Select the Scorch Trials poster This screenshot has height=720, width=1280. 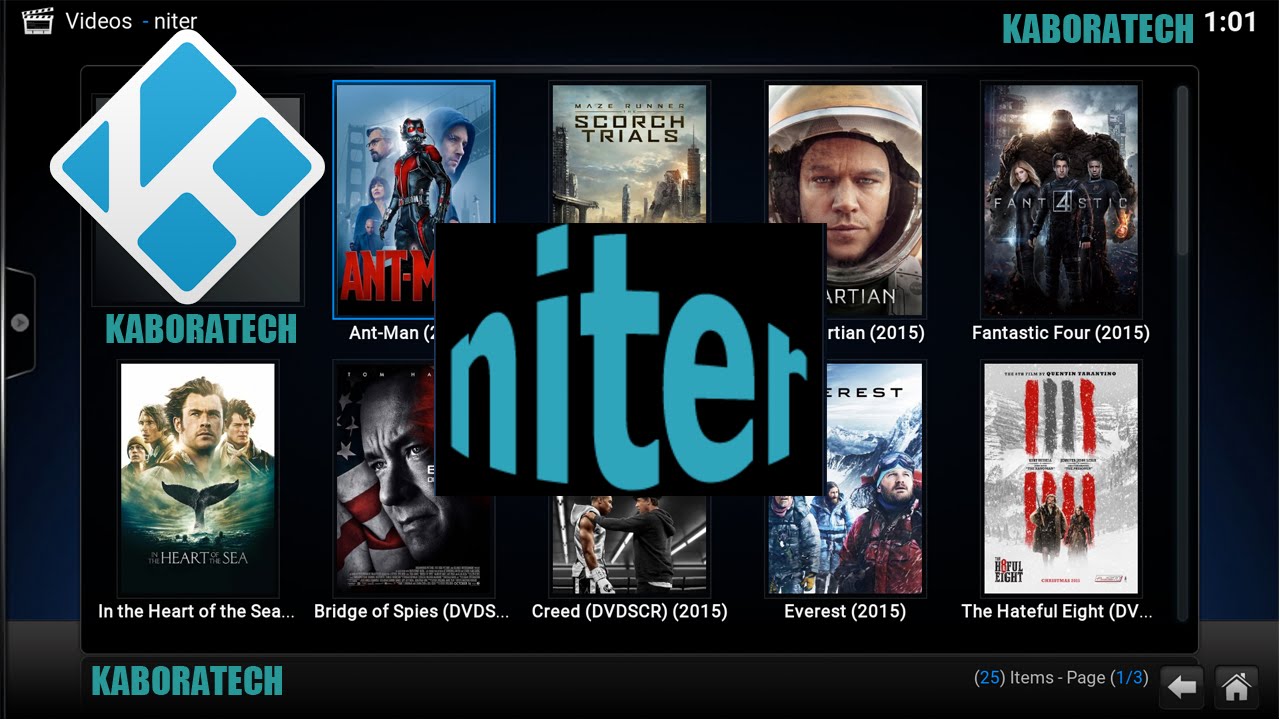628,153
